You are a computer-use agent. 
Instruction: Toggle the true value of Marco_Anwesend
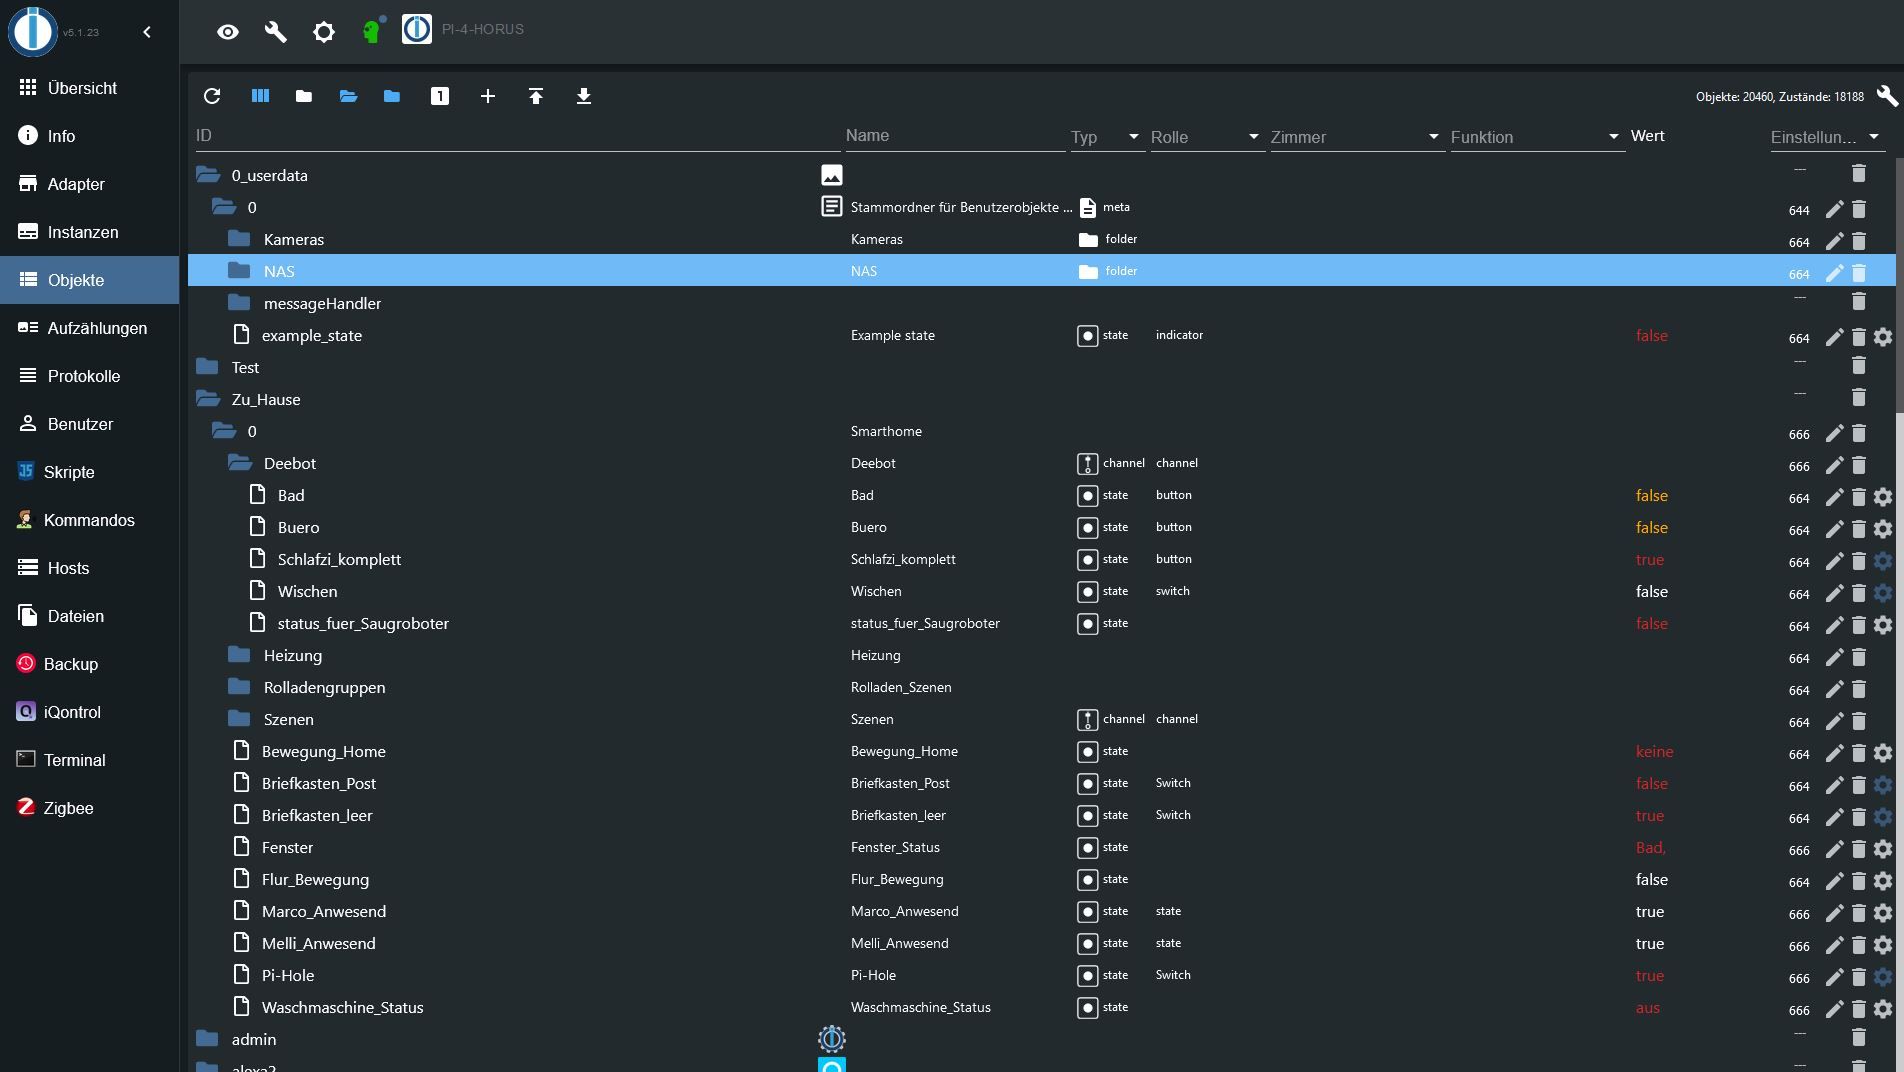(1650, 911)
